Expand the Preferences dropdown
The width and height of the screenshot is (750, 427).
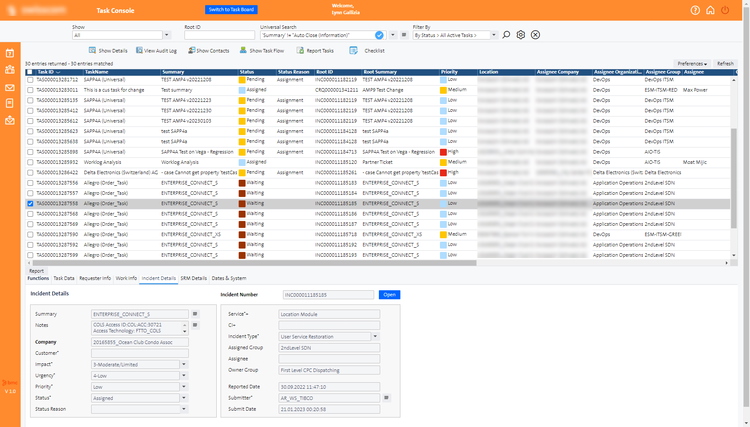point(692,63)
